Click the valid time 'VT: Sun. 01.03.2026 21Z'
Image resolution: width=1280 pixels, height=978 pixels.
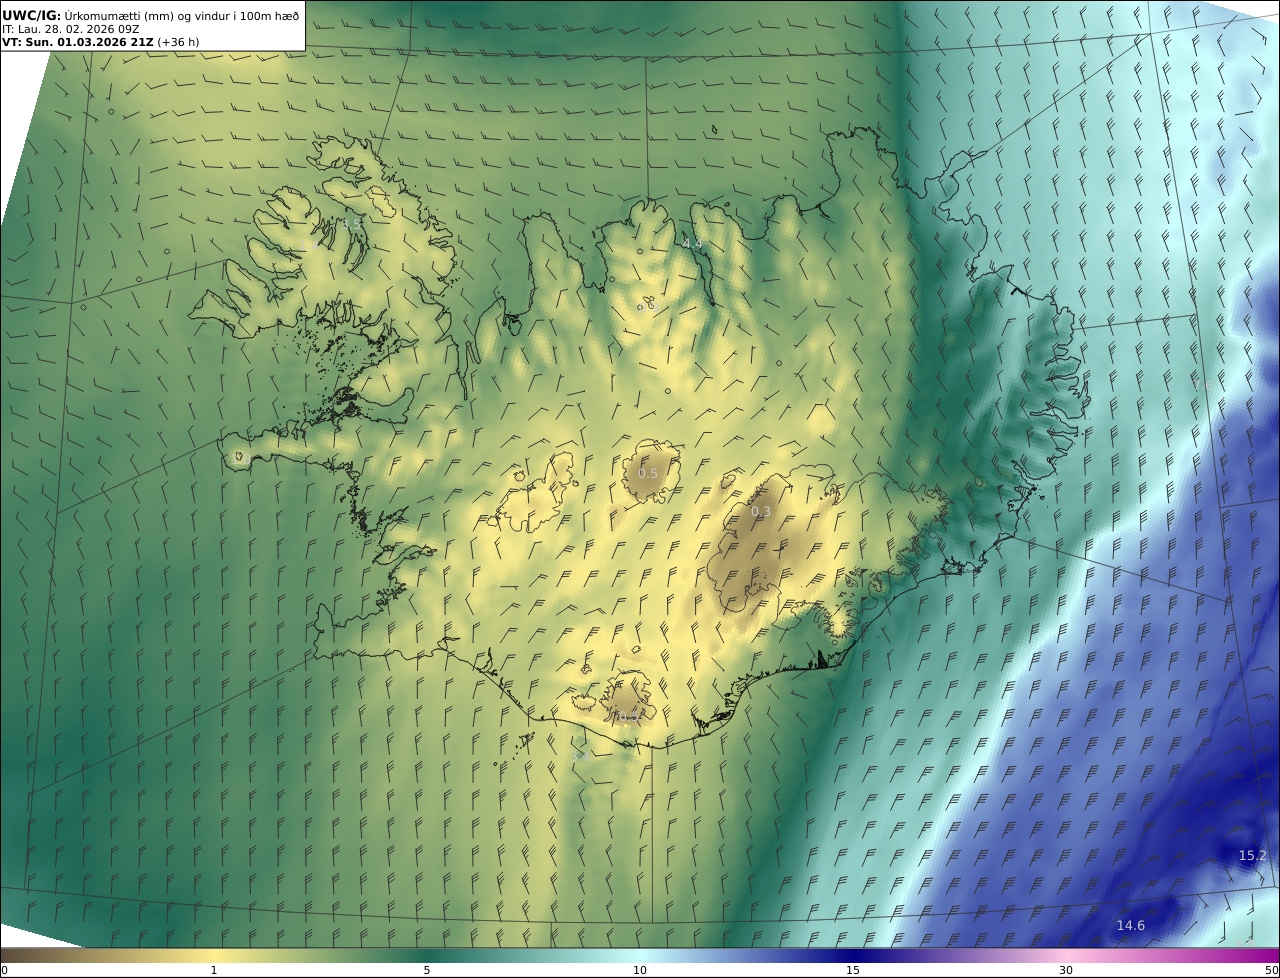(x=77, y=42)
